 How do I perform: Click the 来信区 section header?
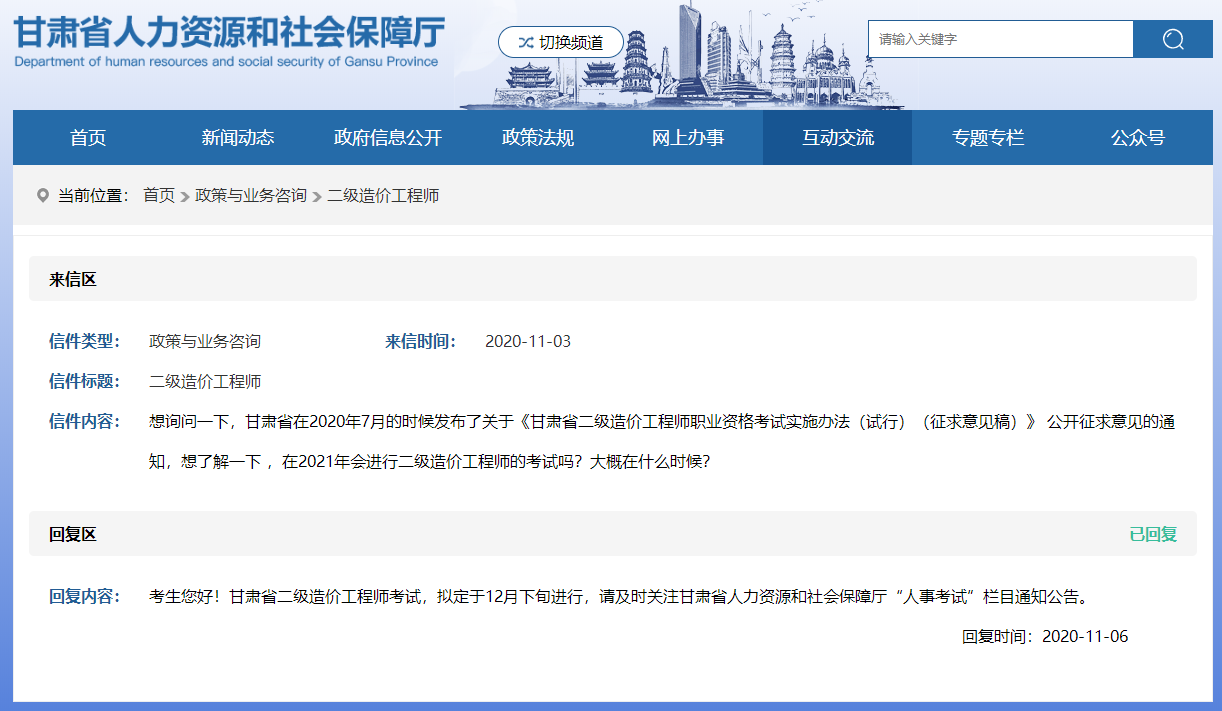pyautogui.click(x=73, y=279)
